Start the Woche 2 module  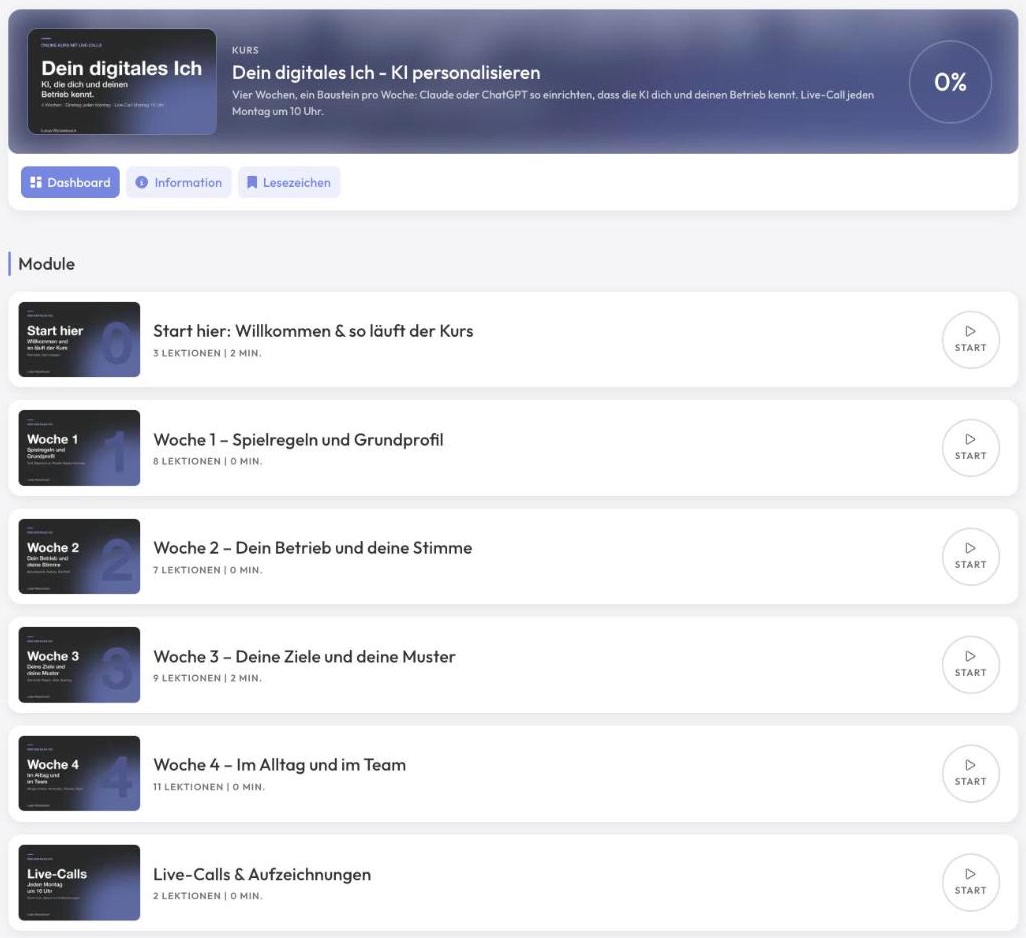click(970, 557)
